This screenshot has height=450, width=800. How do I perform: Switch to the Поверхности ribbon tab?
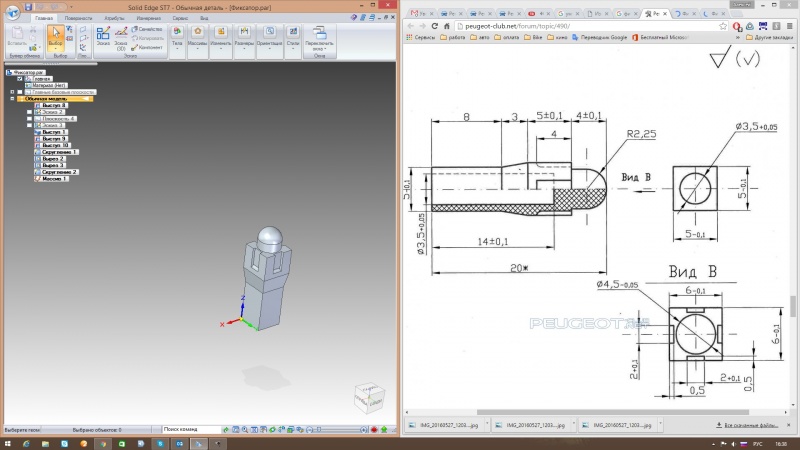78,18
